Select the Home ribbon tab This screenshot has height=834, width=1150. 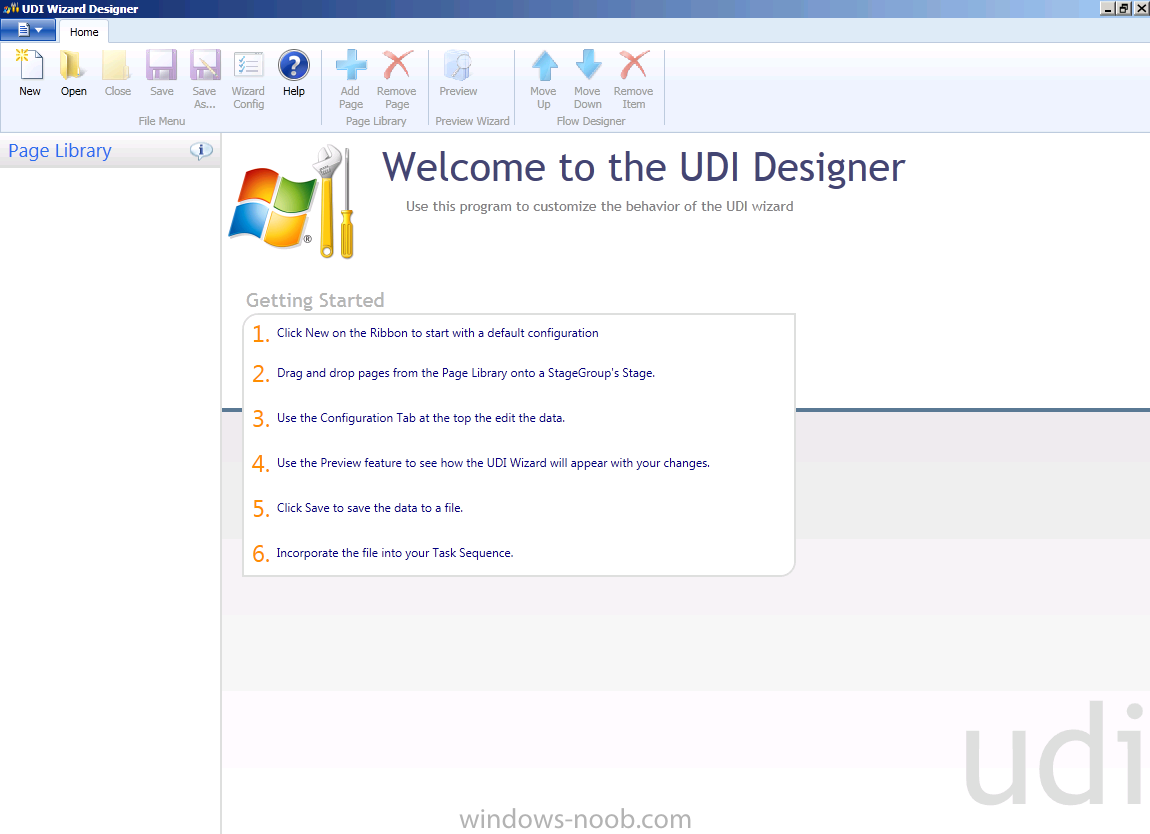click(84, 32)
